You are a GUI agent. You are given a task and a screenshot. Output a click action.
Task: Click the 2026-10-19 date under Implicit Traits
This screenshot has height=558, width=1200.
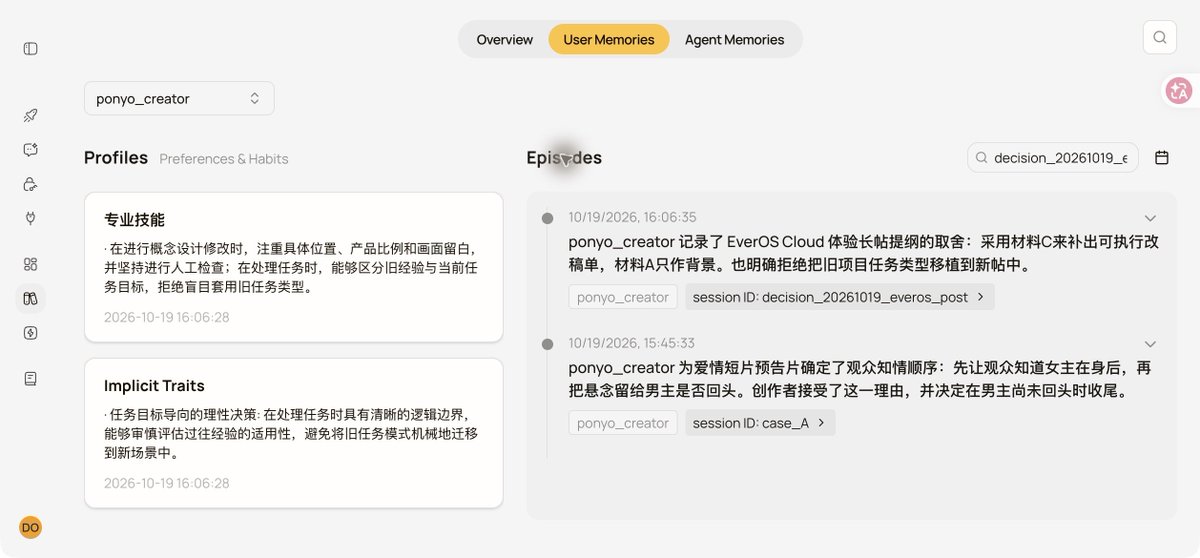click(x=167, y=483)
